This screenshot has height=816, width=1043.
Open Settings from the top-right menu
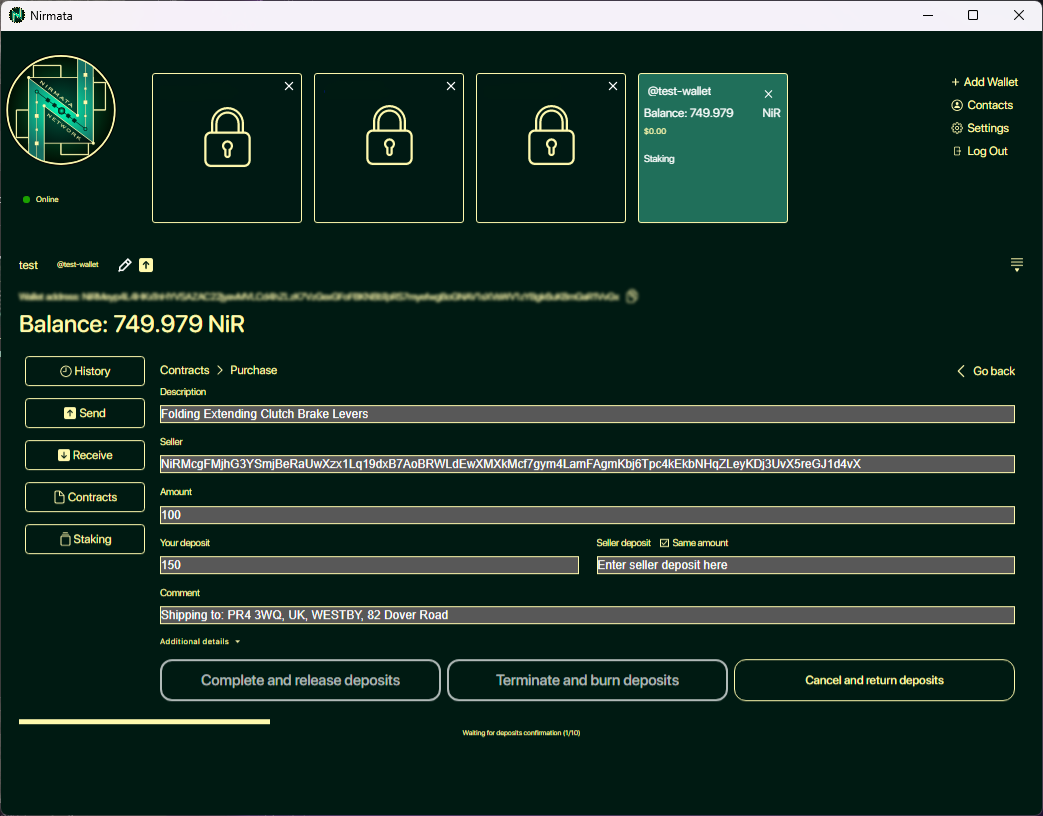(980, 128)
